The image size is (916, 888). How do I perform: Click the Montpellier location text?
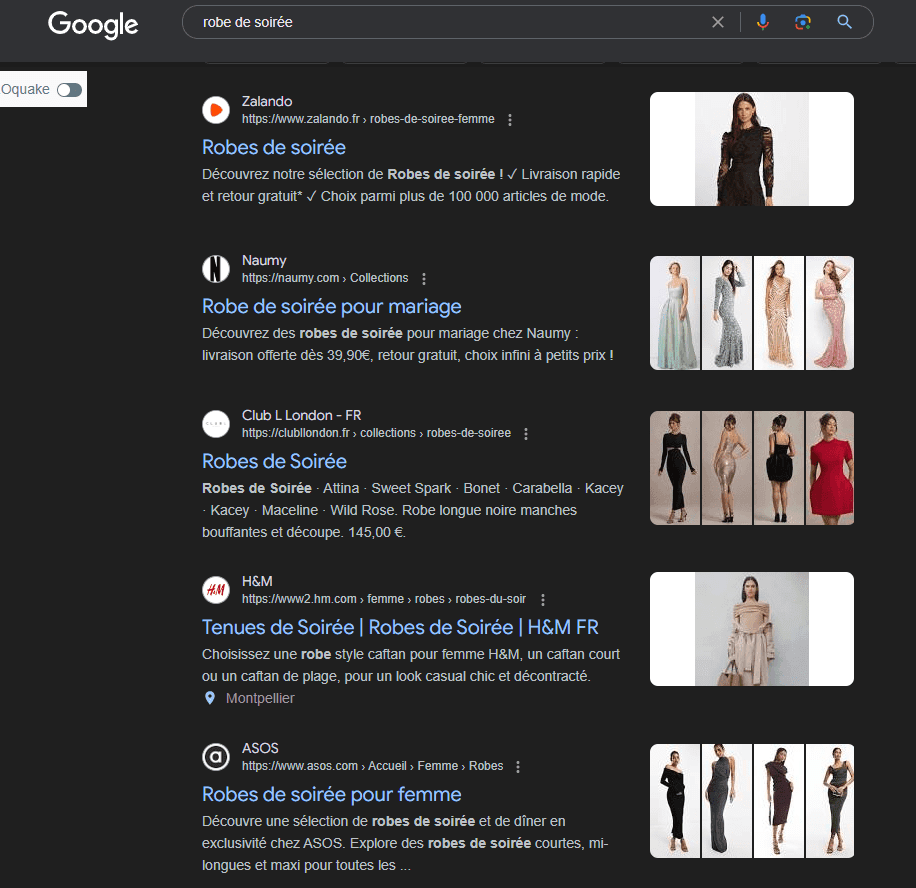click(260, 698)
